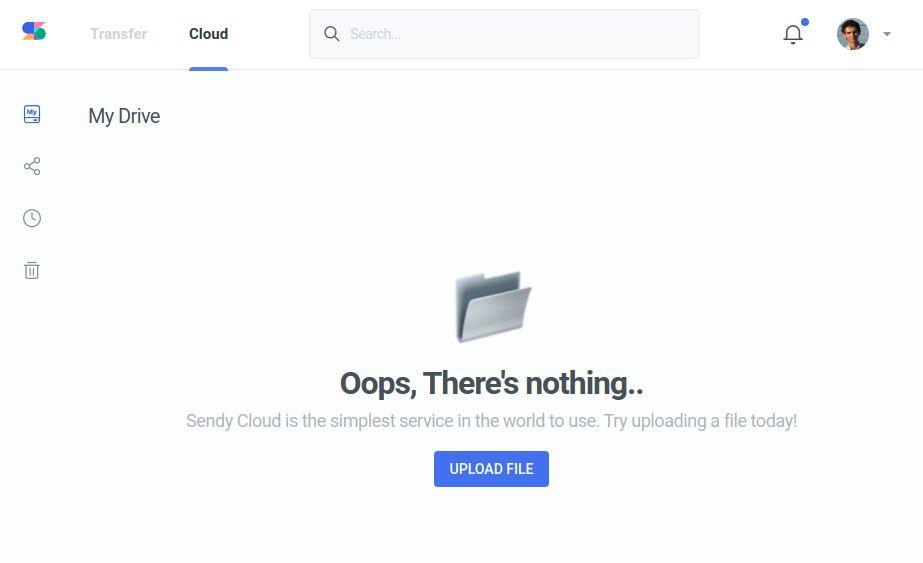Click the Sendy Cloud description text
The width and height of the screenshot is (923, 563).
point(390,421)
